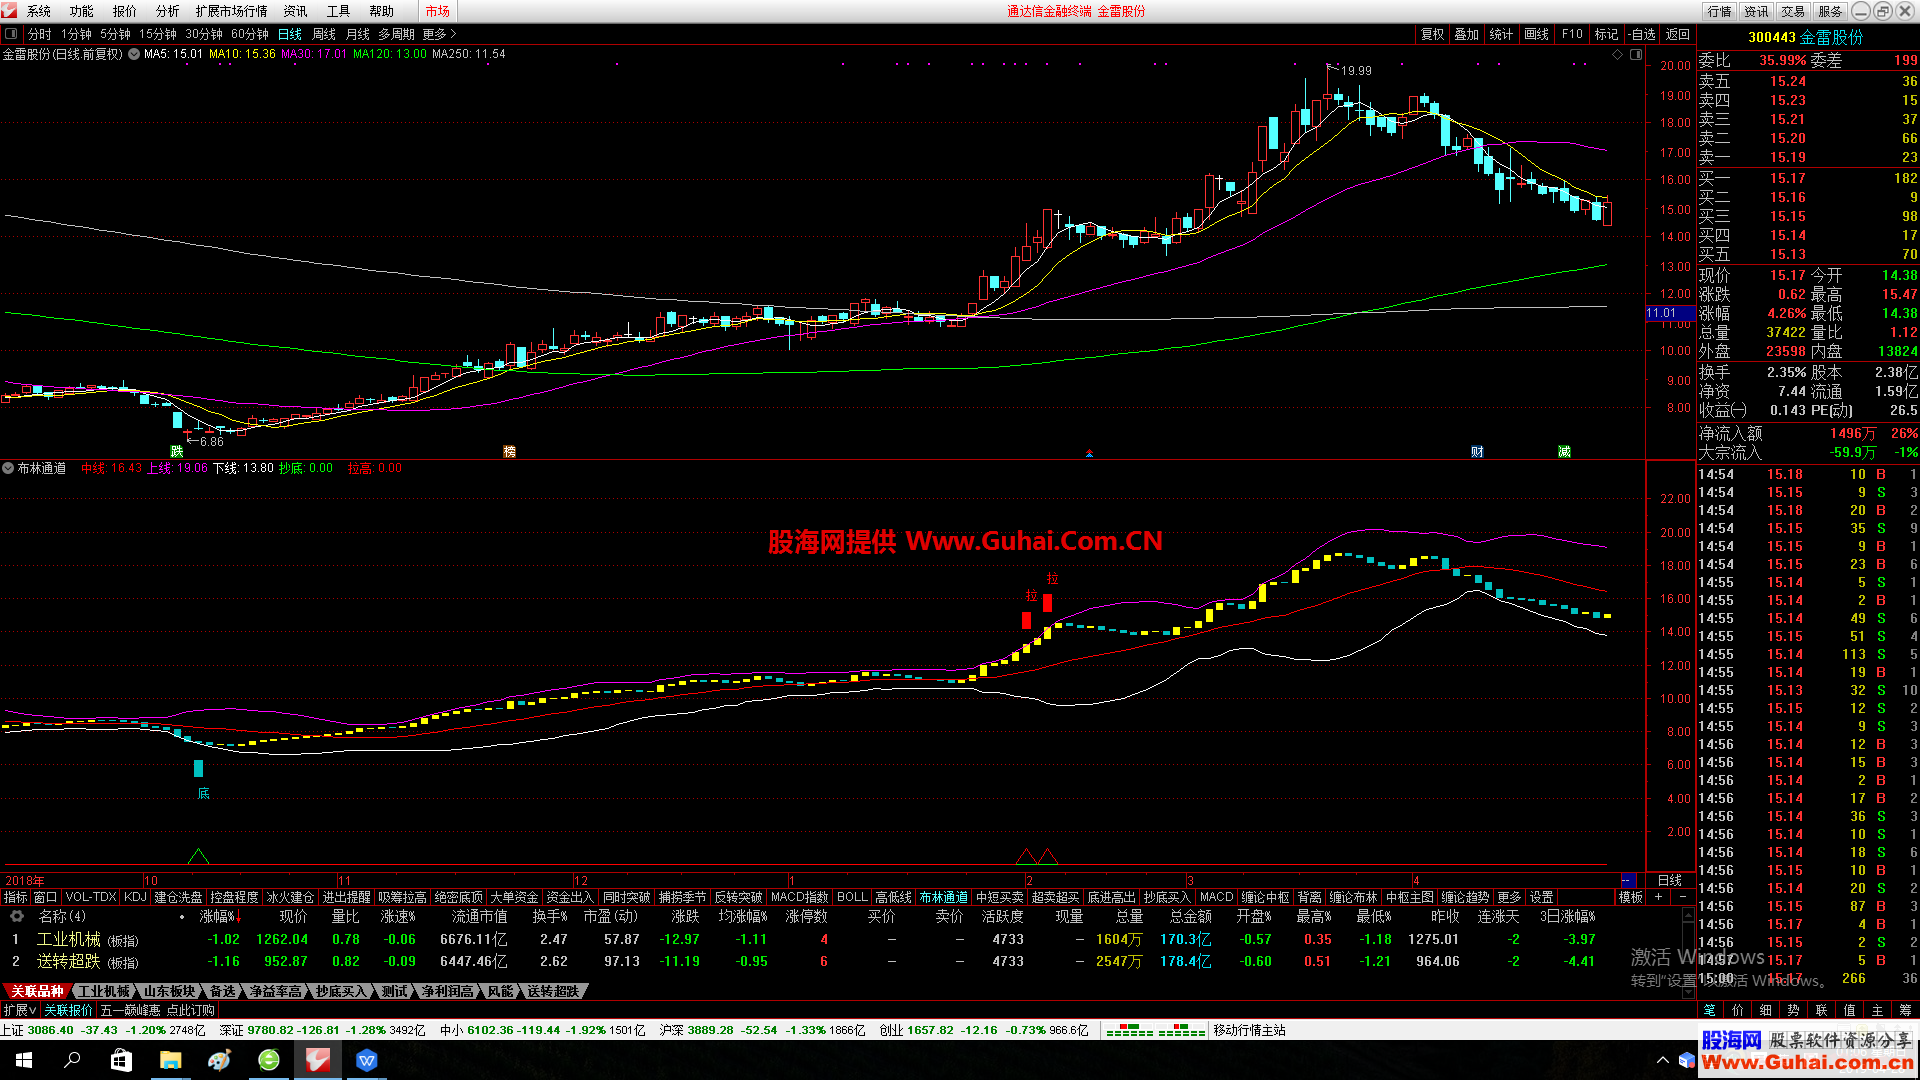Image resolution: width=1920 pixels, height=1080 pixels.
Task: Select the 市场 tab in menu bar
Action: (437, 11)
